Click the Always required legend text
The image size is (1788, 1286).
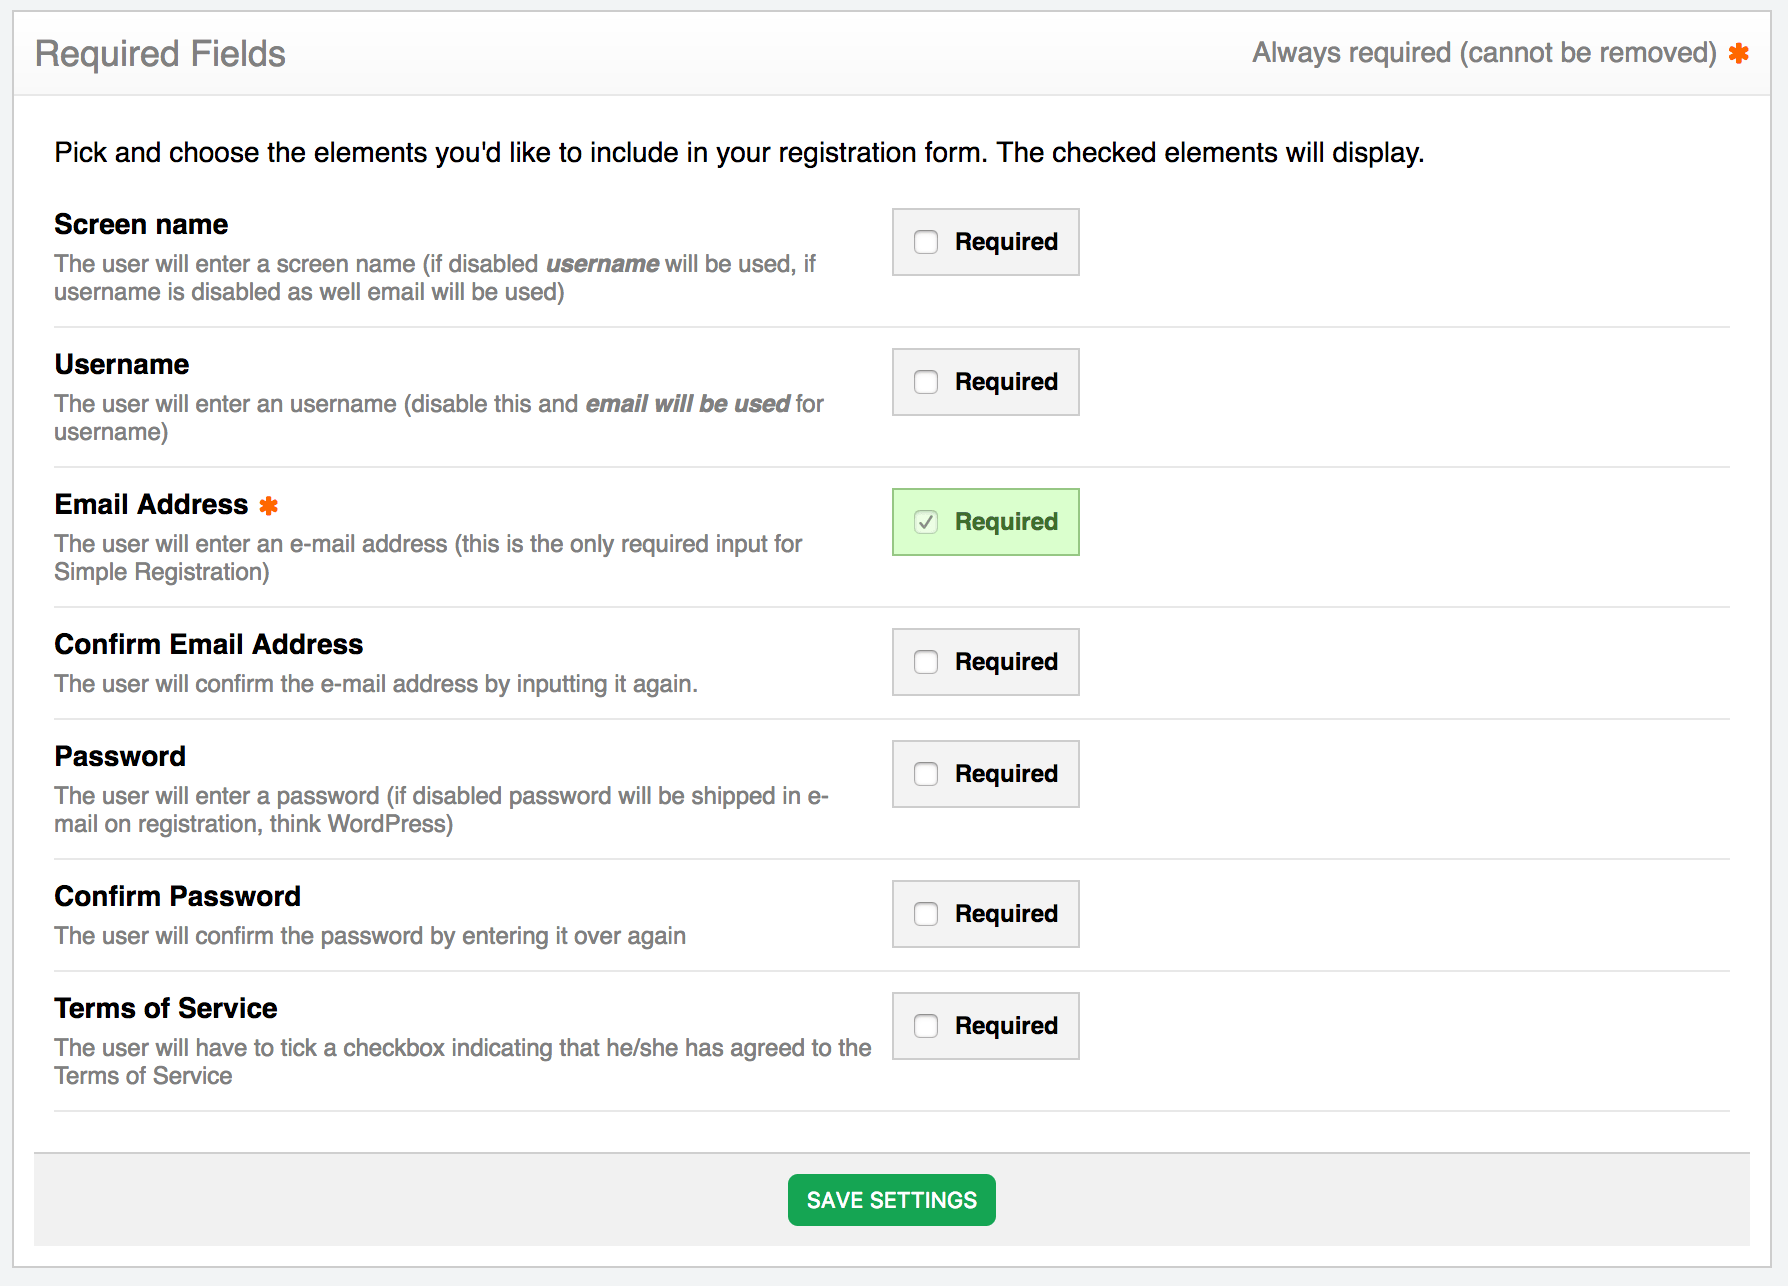[x=1485, y=53]
